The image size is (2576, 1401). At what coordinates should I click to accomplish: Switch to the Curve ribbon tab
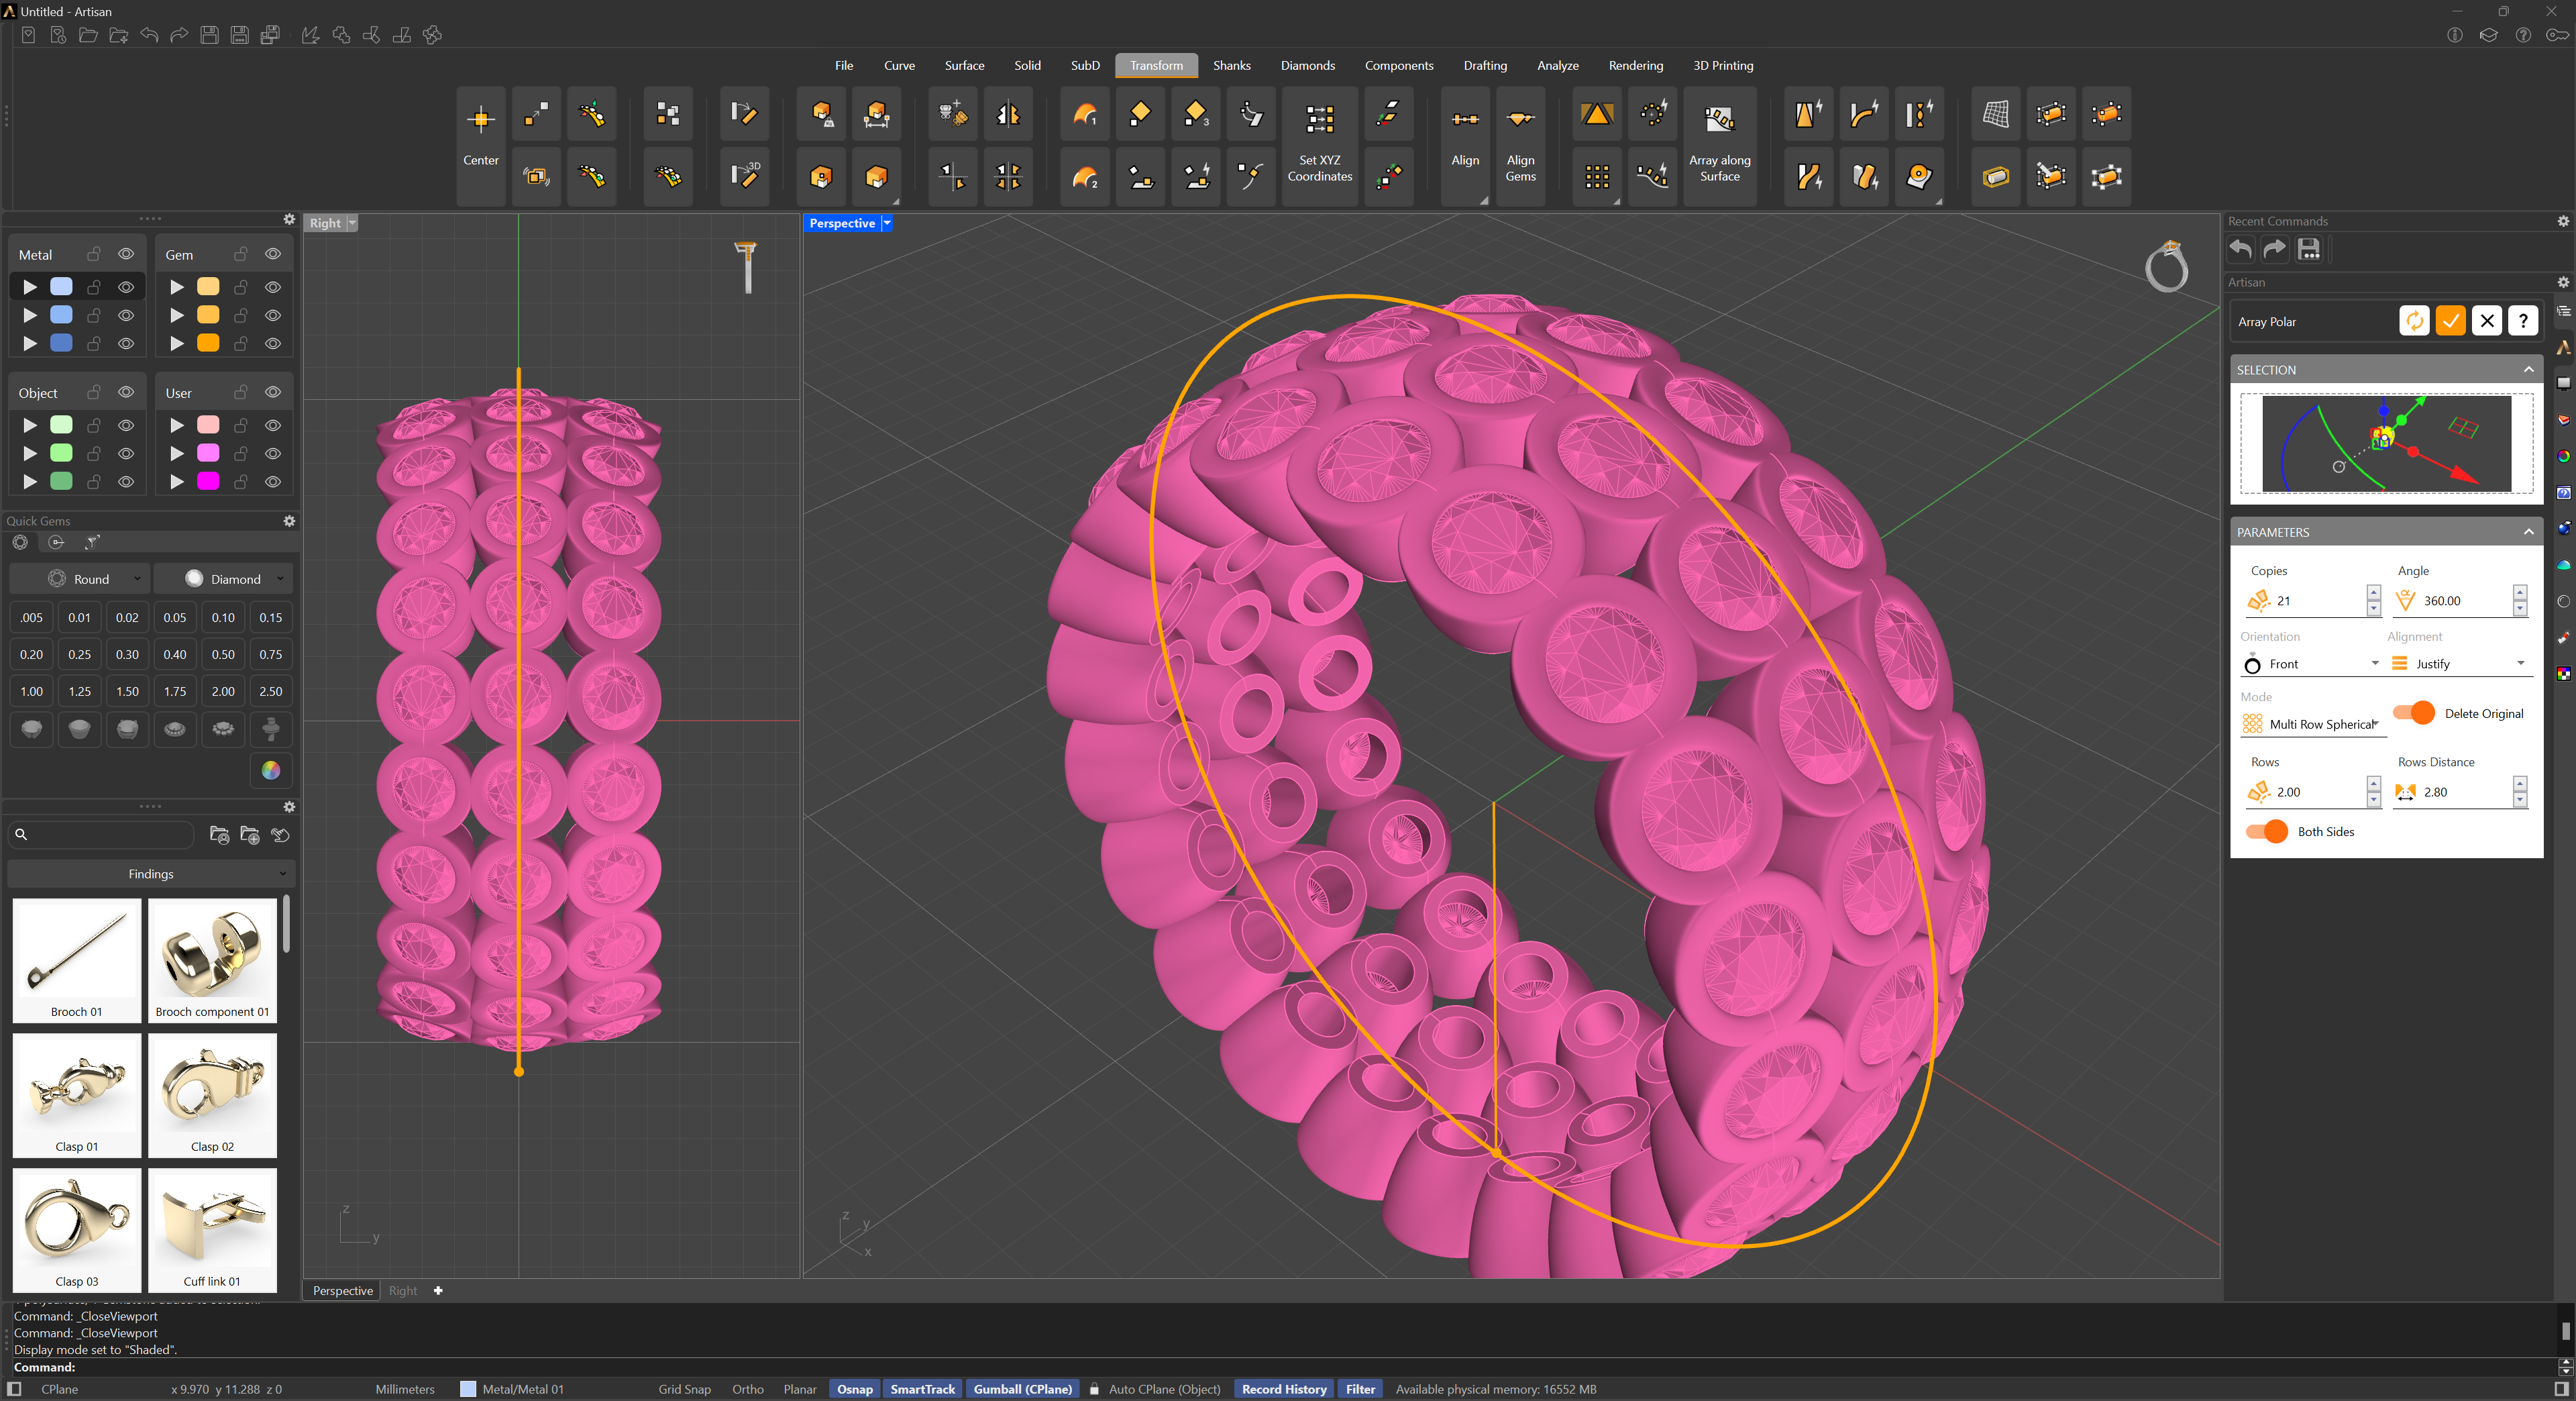[899, 66]
